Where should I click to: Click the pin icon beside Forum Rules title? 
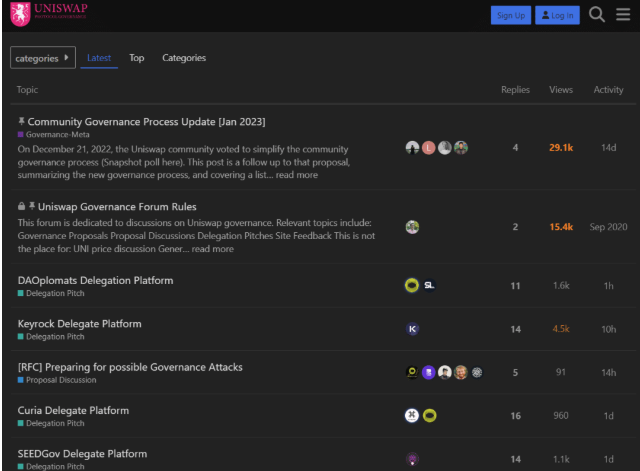click(32, 206)
